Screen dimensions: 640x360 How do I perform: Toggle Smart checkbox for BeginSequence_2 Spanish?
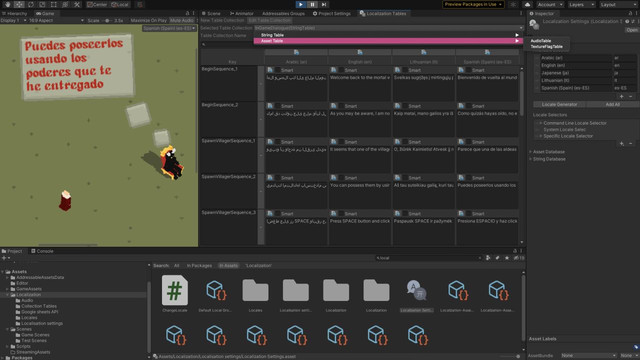click(469, 106)
